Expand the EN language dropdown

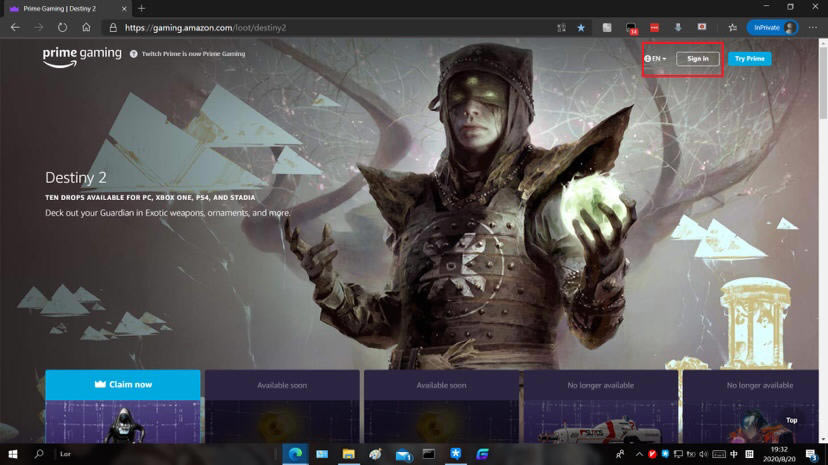pyautogui.click(x=655, y=59)
